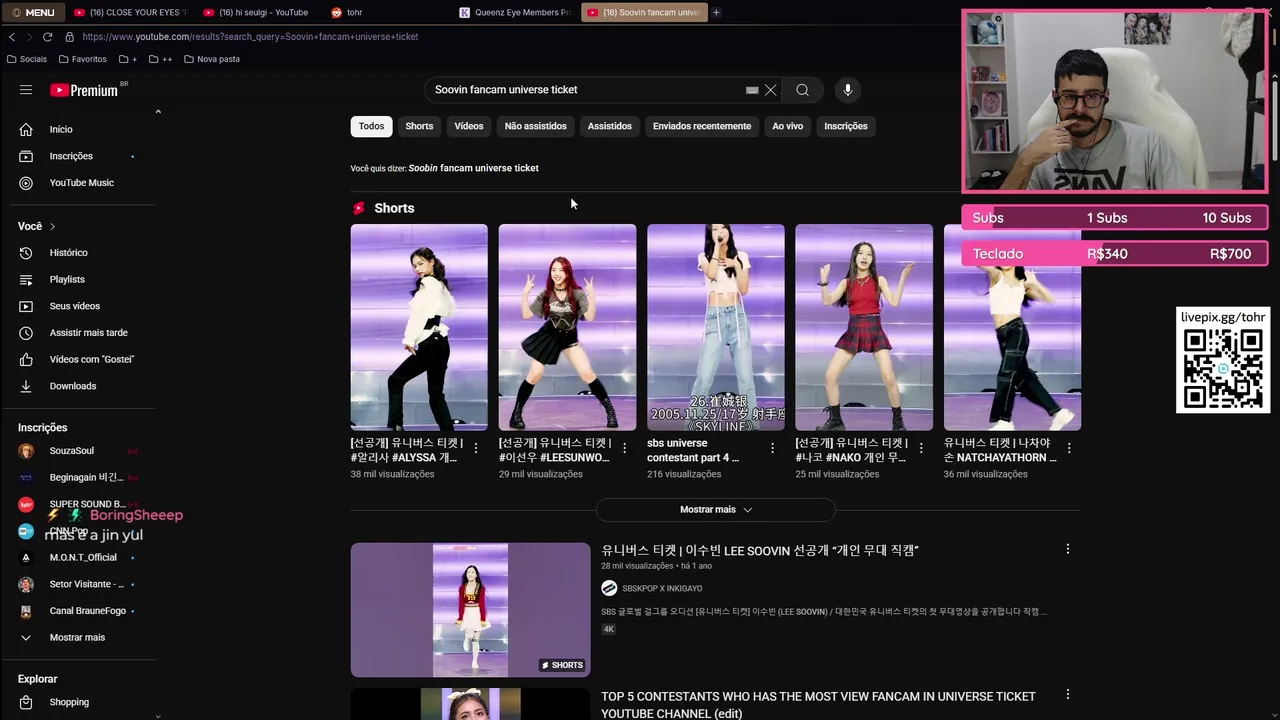
Task: Select the Inscrições filter chip
Action: tap(845, 126)
